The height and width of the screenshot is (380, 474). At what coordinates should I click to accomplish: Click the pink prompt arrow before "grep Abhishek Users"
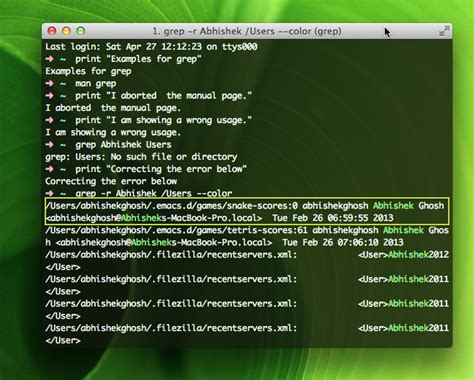[49, 145]
